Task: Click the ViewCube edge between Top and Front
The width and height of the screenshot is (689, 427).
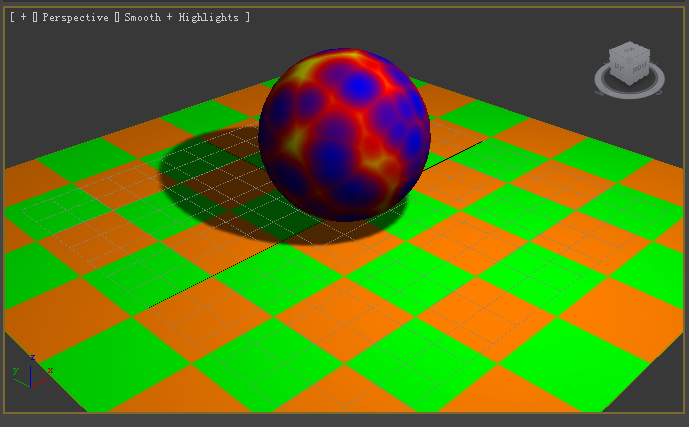Action: point(640,54)
